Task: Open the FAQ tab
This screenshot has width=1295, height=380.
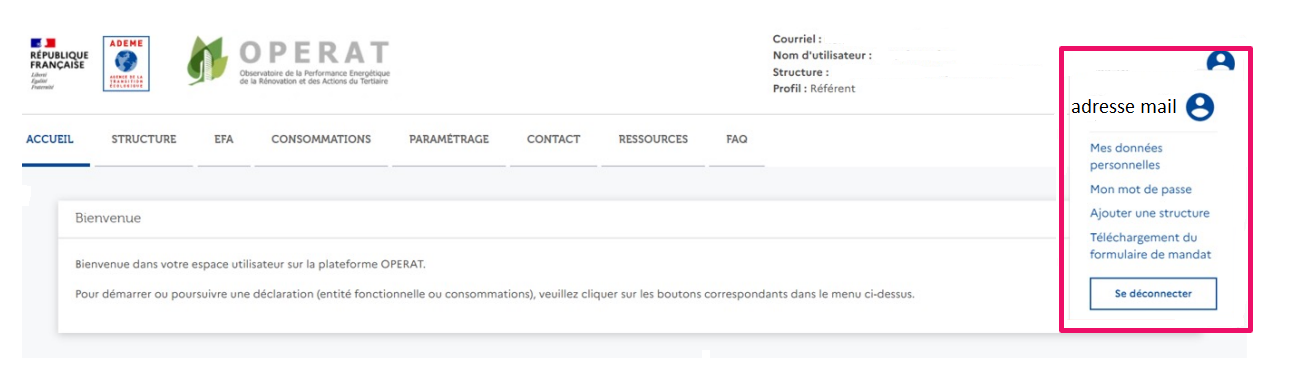Action: (x=737, y=139)
